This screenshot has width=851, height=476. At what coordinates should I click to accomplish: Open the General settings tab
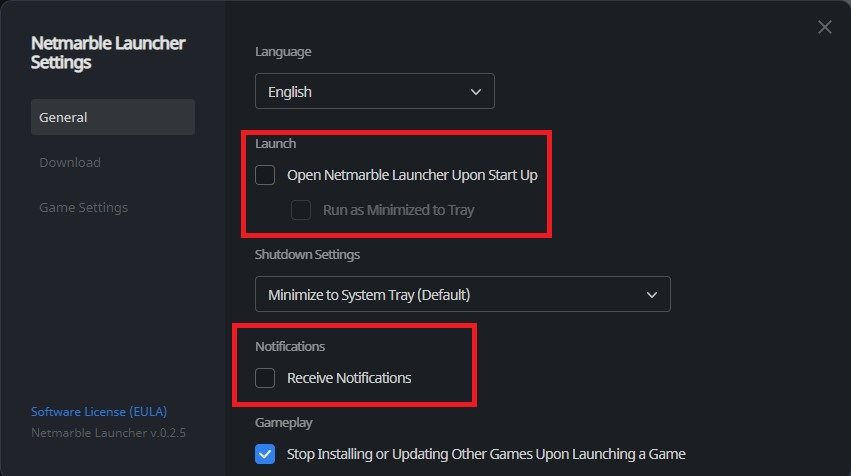113,117
